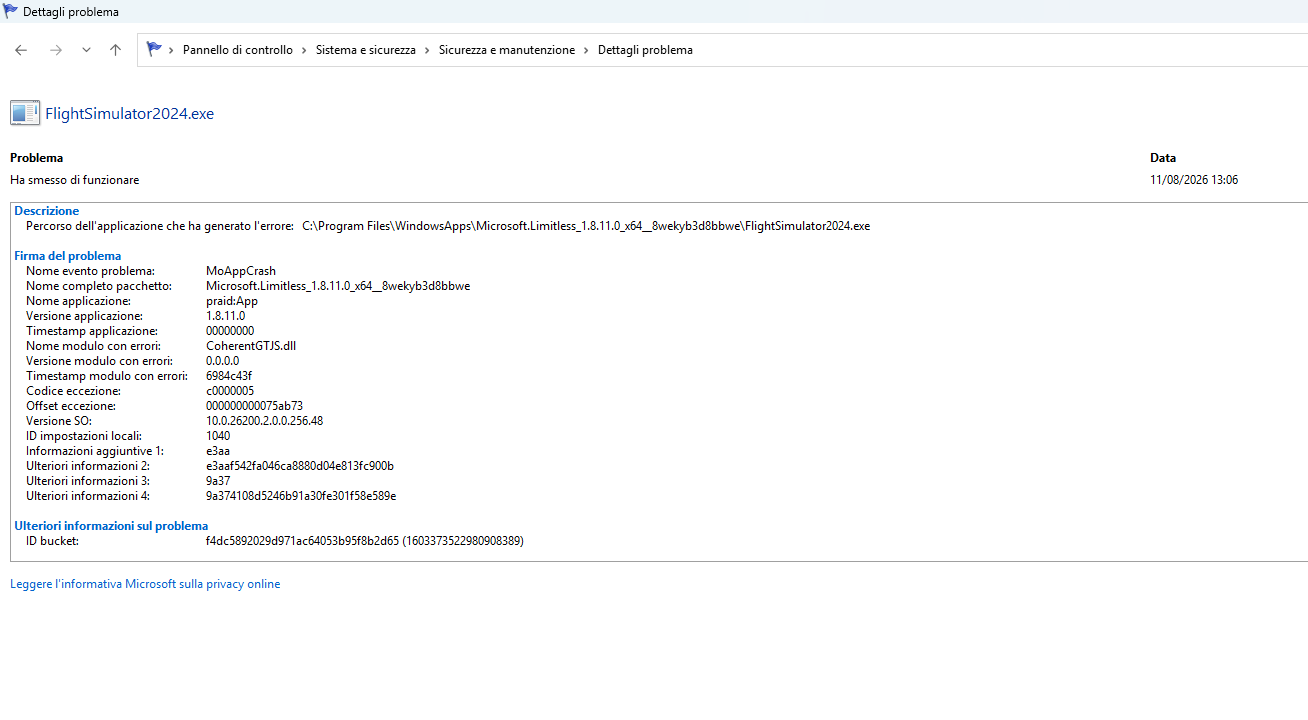Screen dimensions: 1308x720
Task: Select the CoherentGTJS.dll module name
Action: tap(251, 346)
